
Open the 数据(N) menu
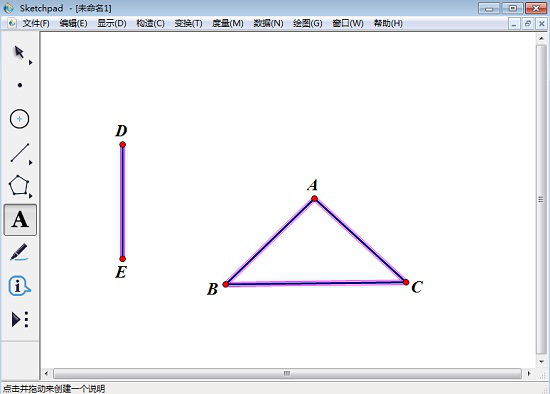point(268,24)
